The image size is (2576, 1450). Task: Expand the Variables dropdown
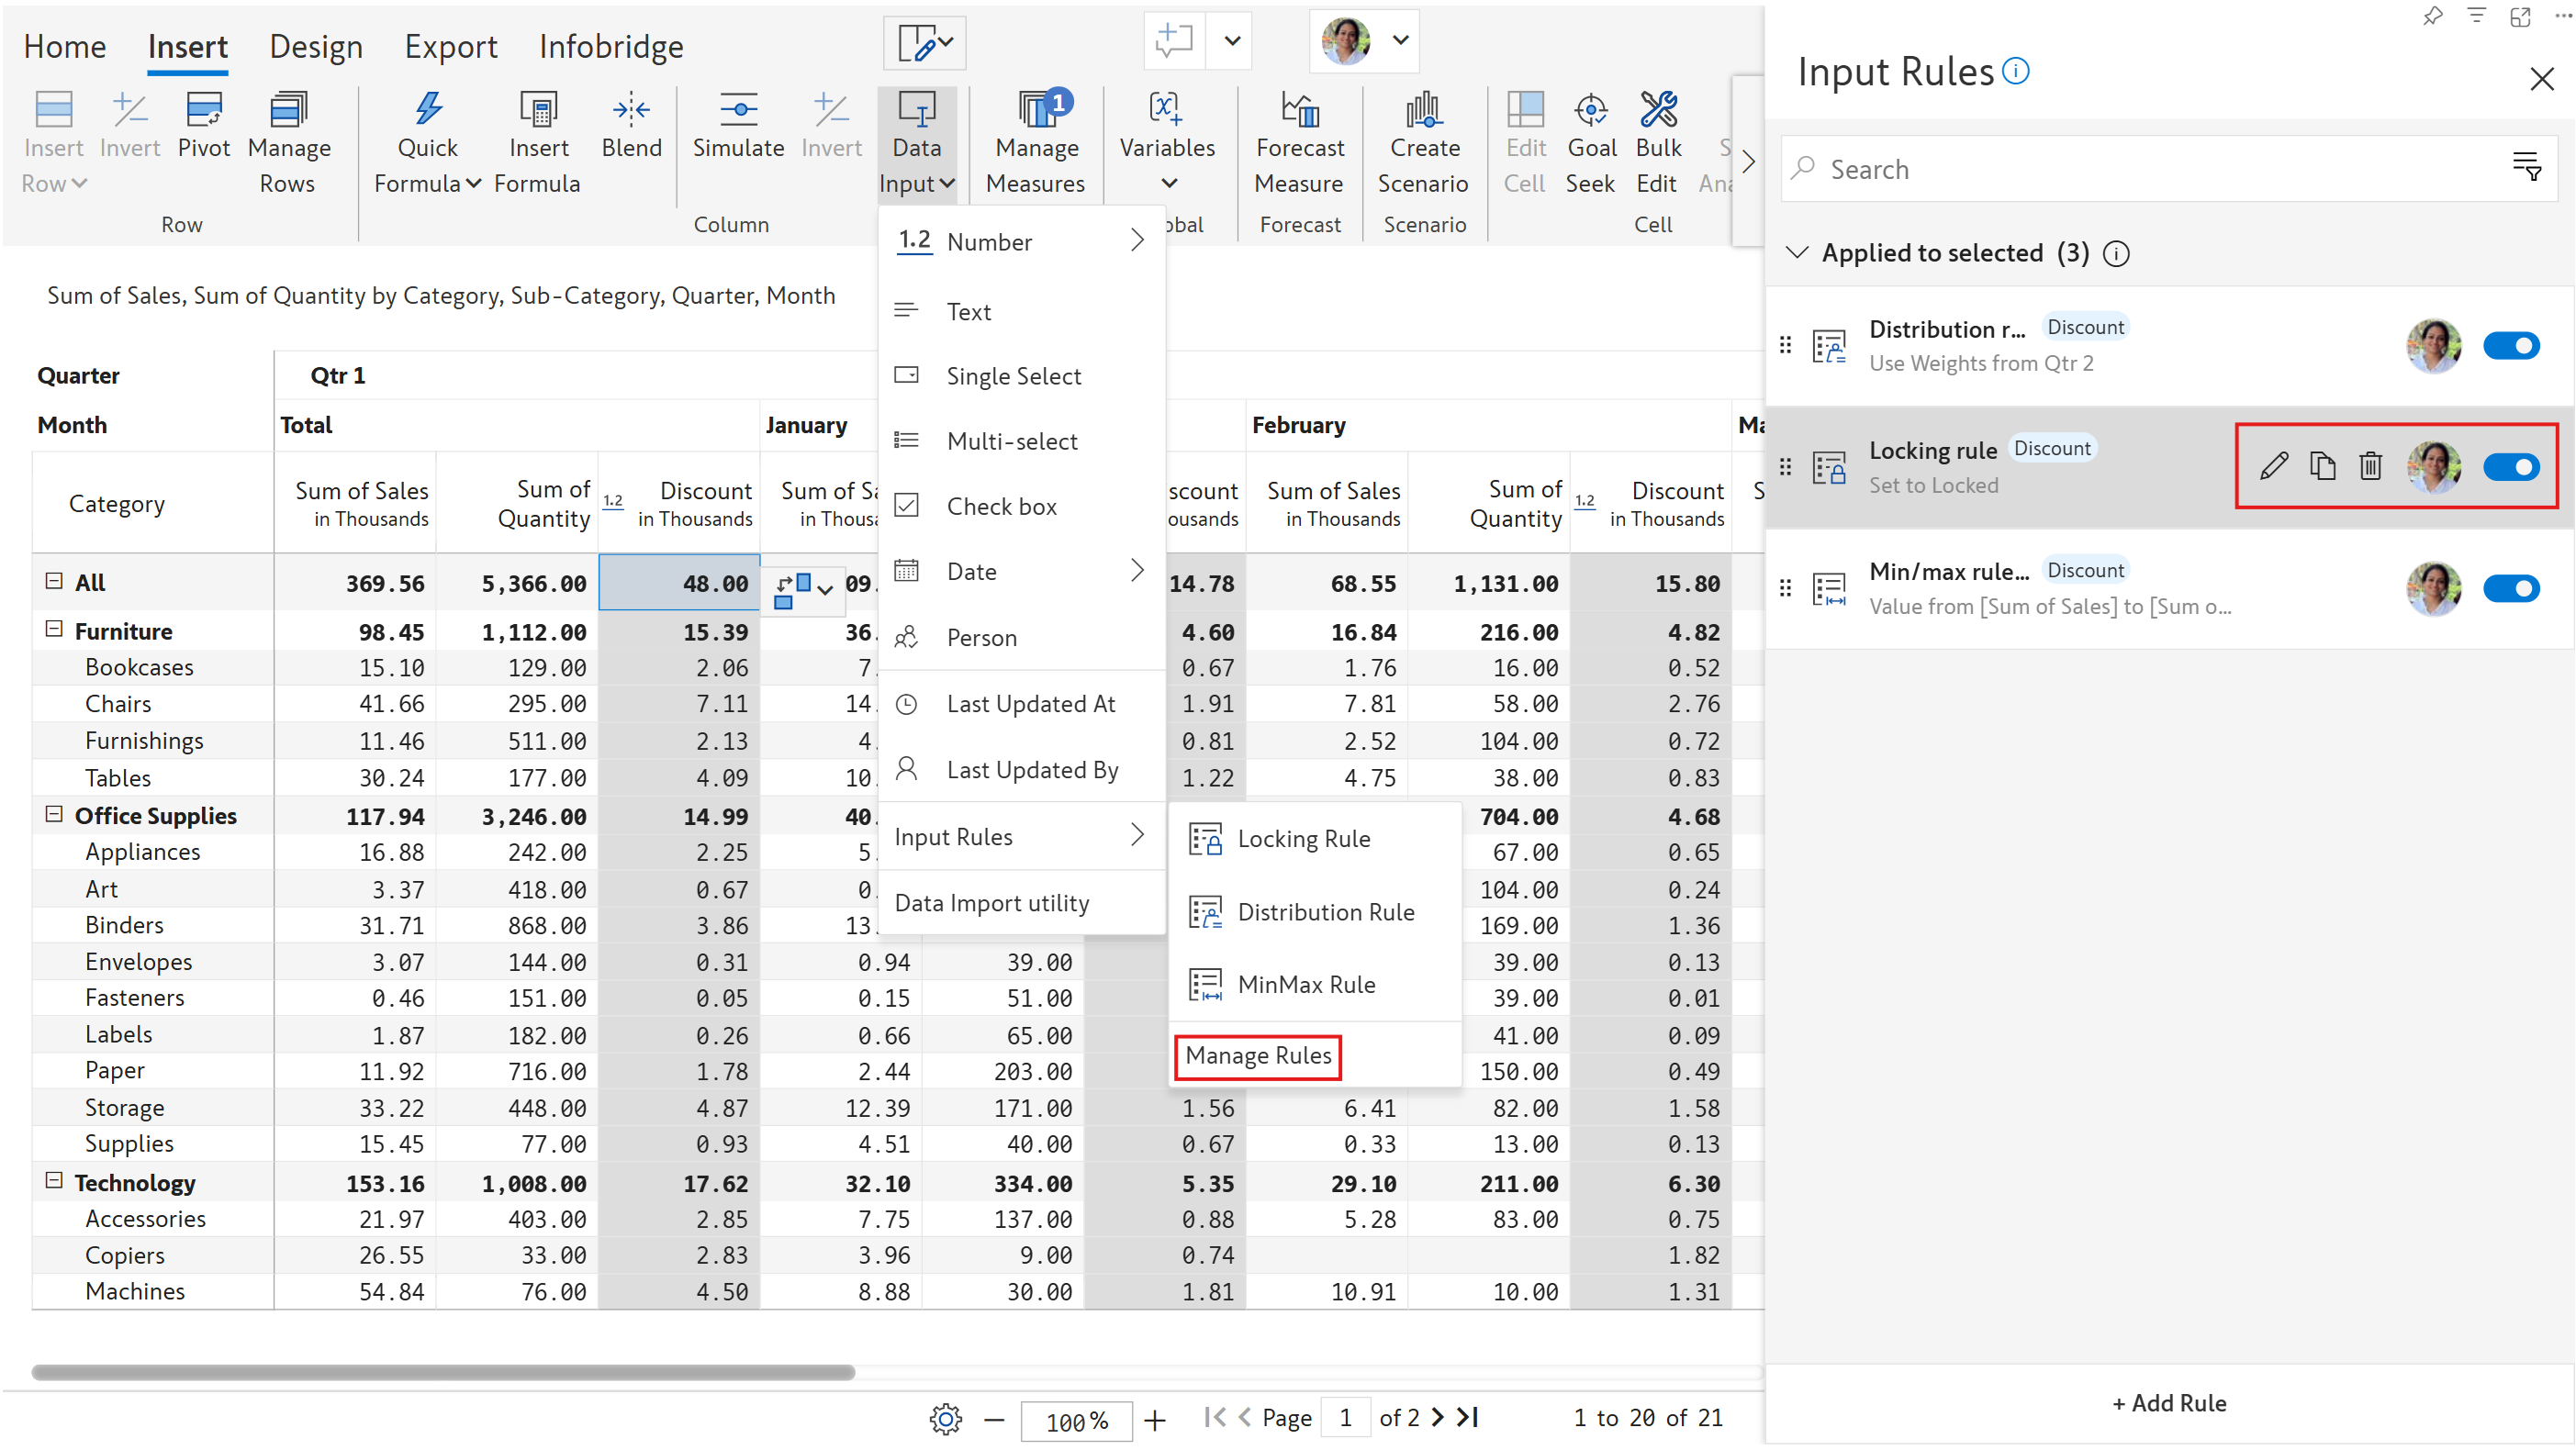(x=1168, y=184)
